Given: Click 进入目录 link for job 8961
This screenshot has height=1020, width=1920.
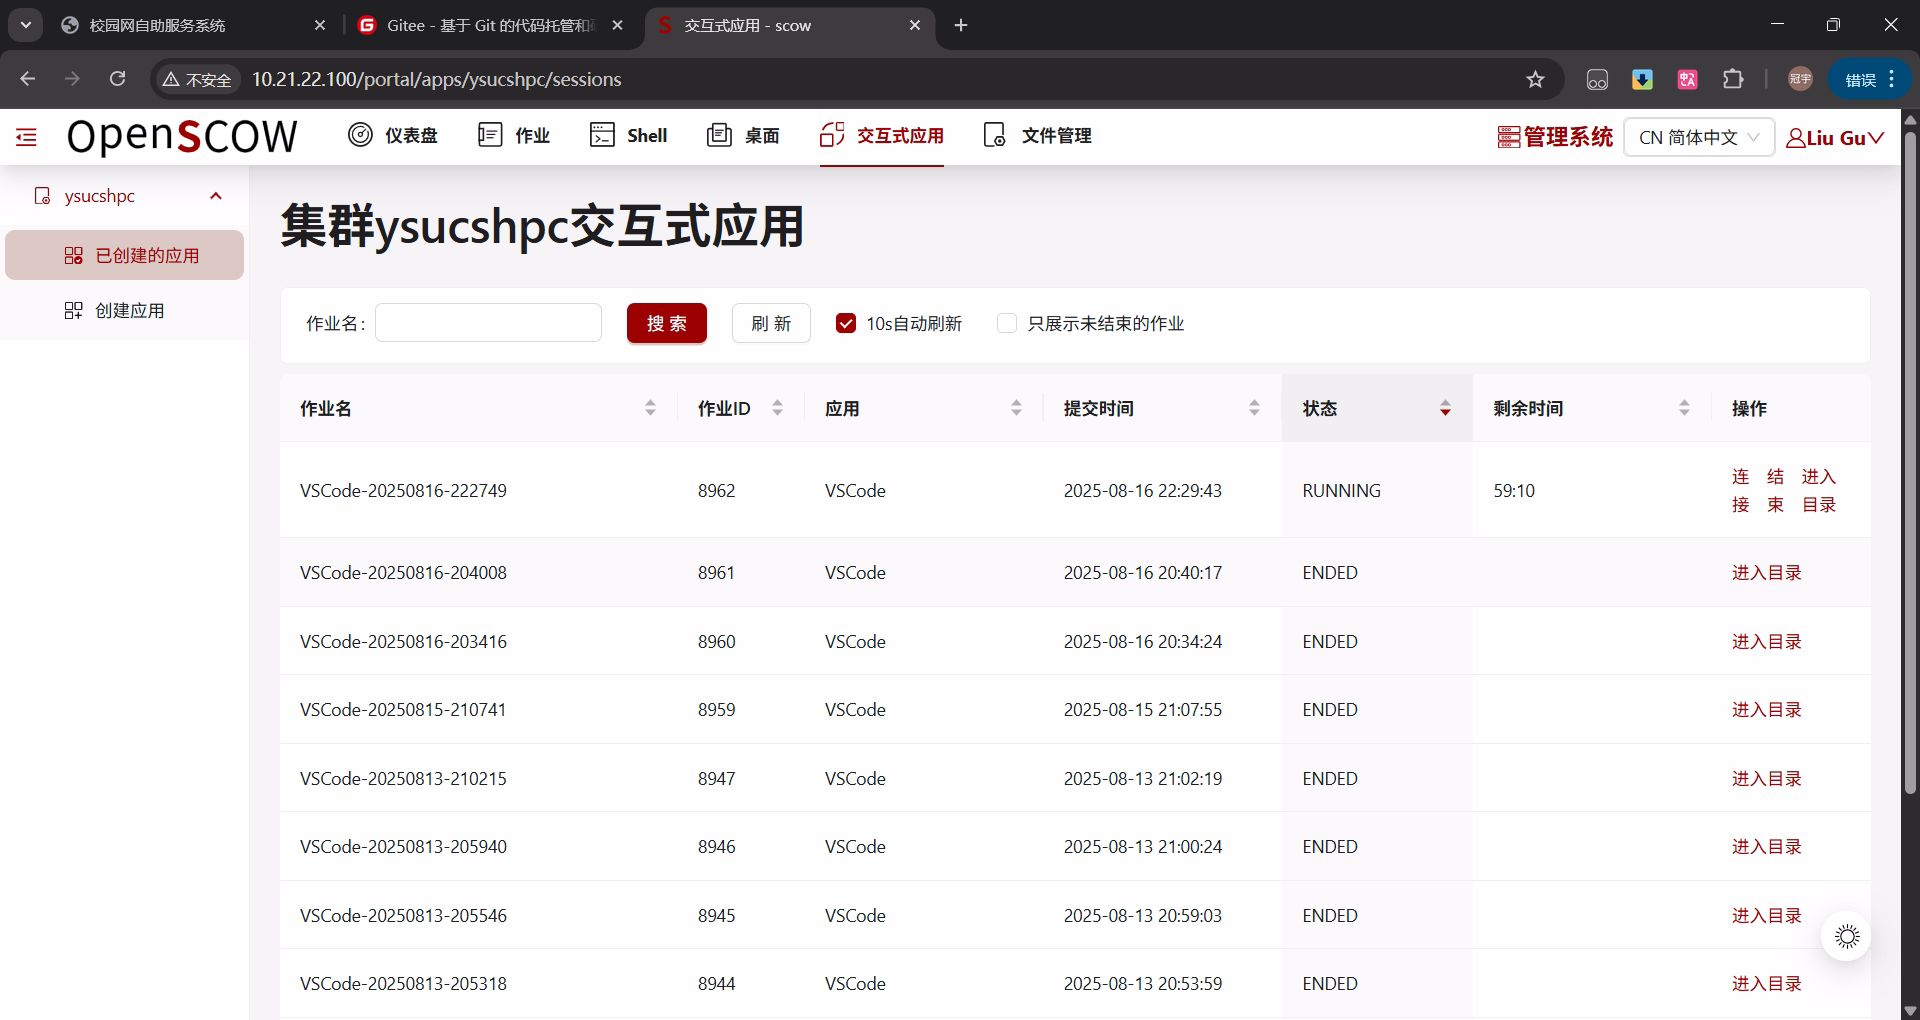Looking at the screenshot, I should [1766, 573].
